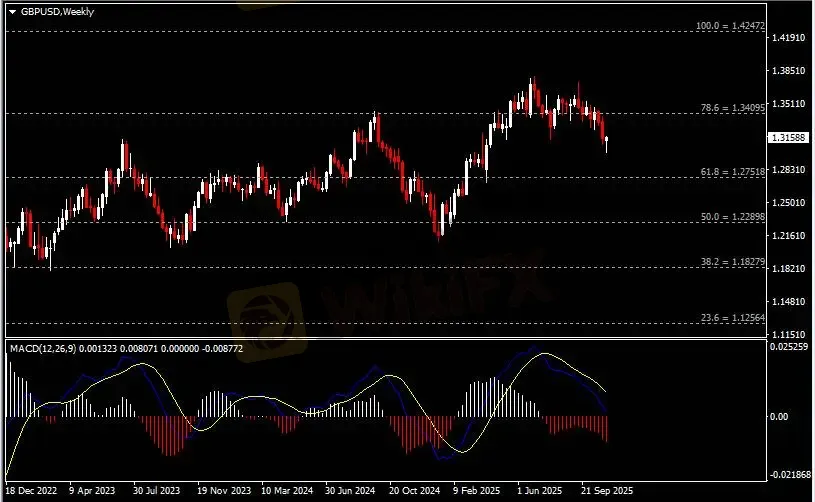Click the 18 Dec 2022 date marker
The height and width of the screenshot is (502, 815).
30,492
